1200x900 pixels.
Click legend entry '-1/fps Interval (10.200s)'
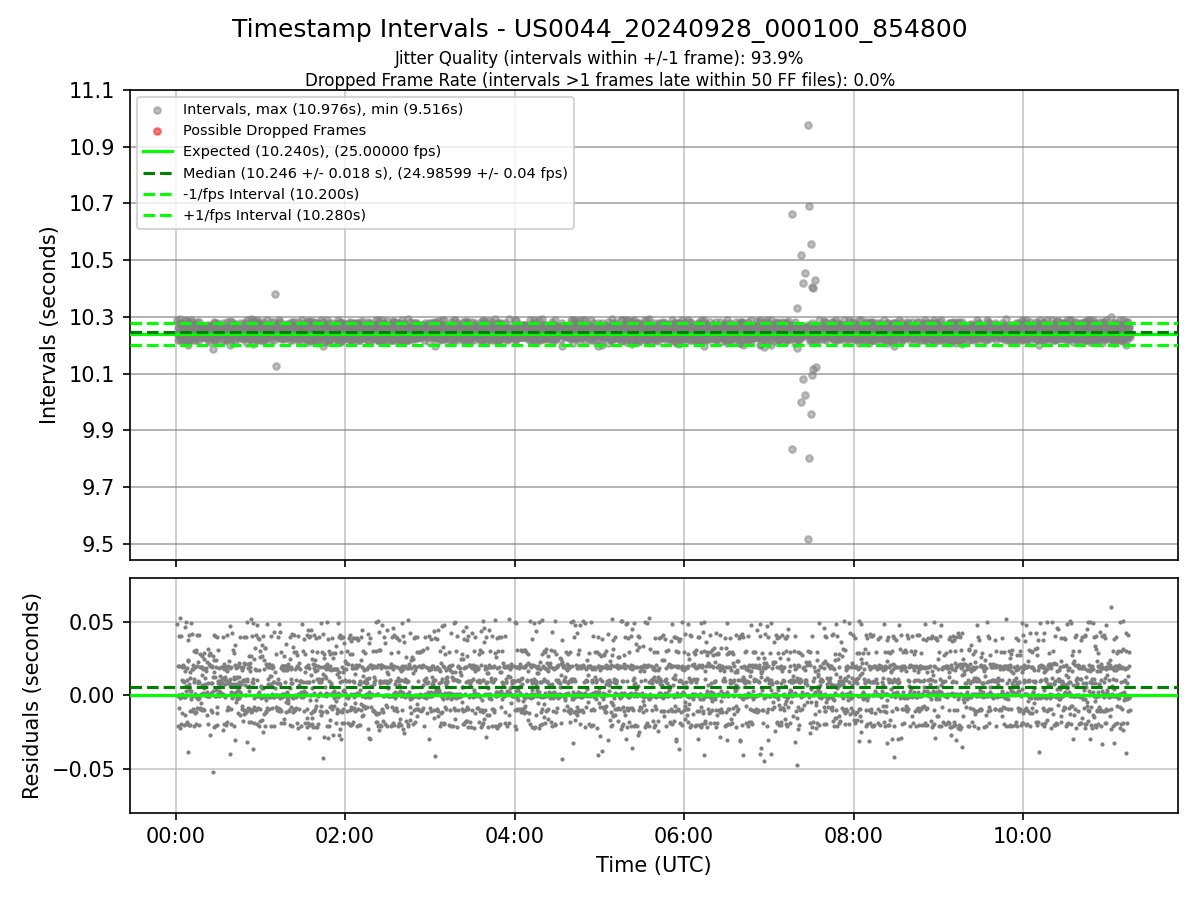[271, 194]
